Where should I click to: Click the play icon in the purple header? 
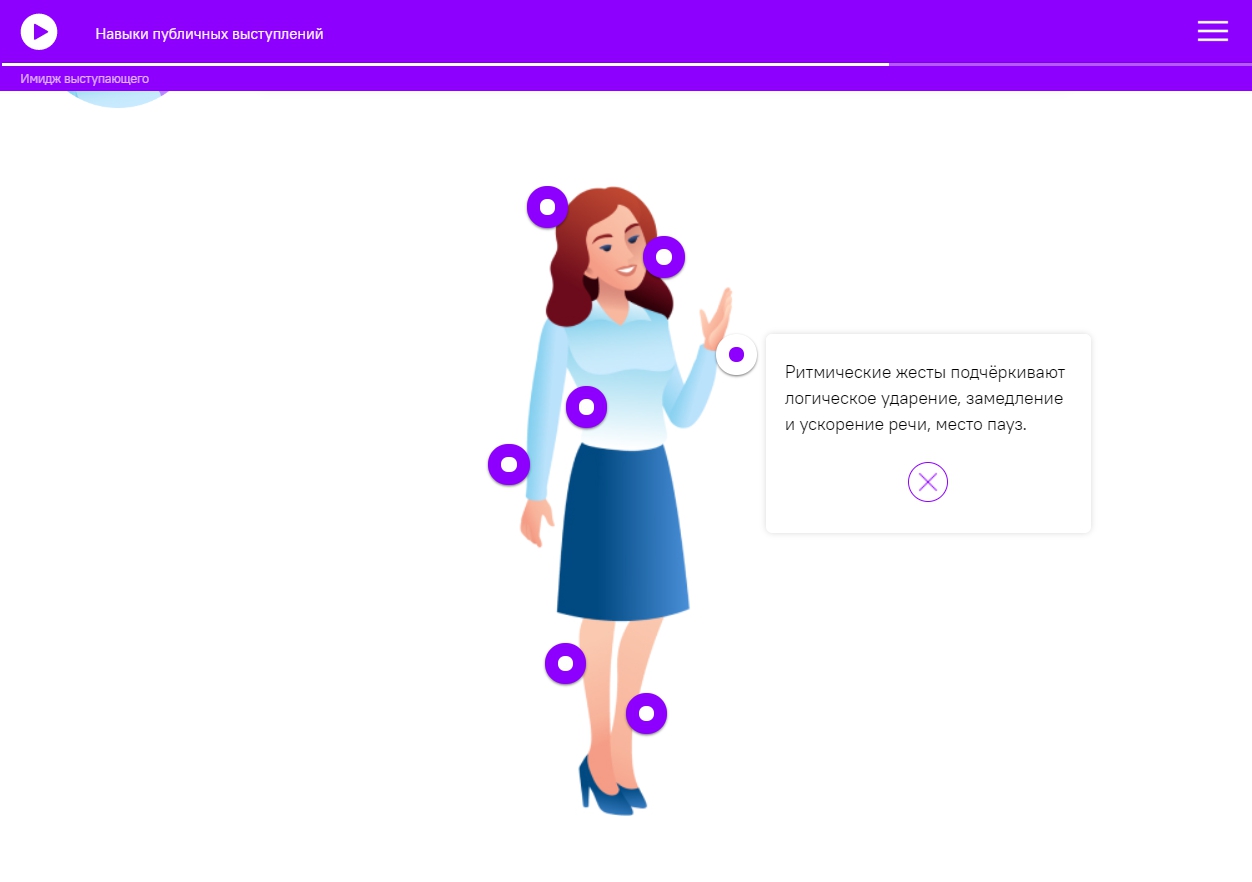[x=39, y=32]
